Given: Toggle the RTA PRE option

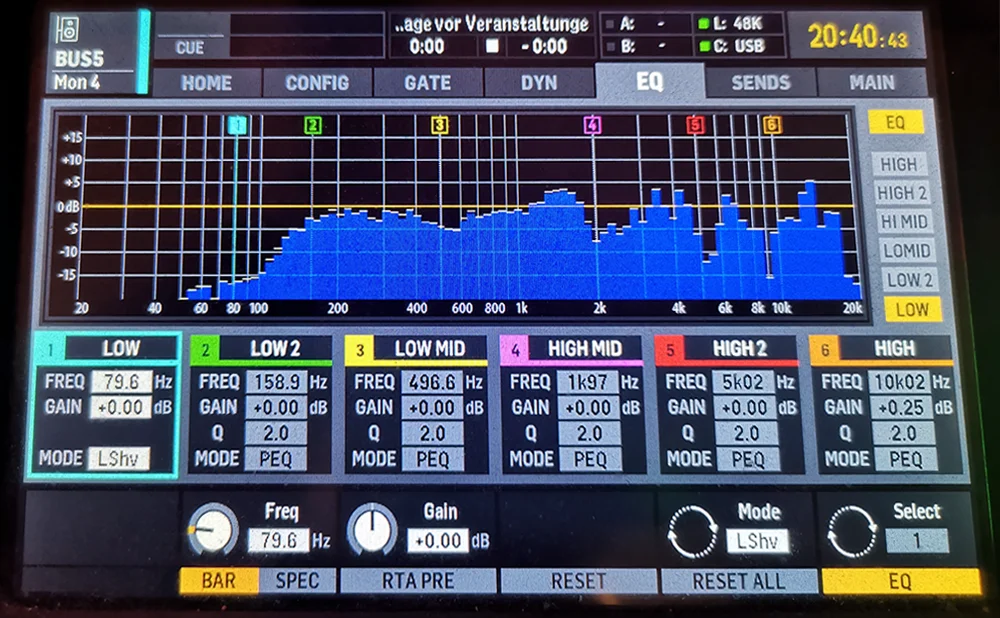Looking at the screenshot, I should tap(418, 580).
